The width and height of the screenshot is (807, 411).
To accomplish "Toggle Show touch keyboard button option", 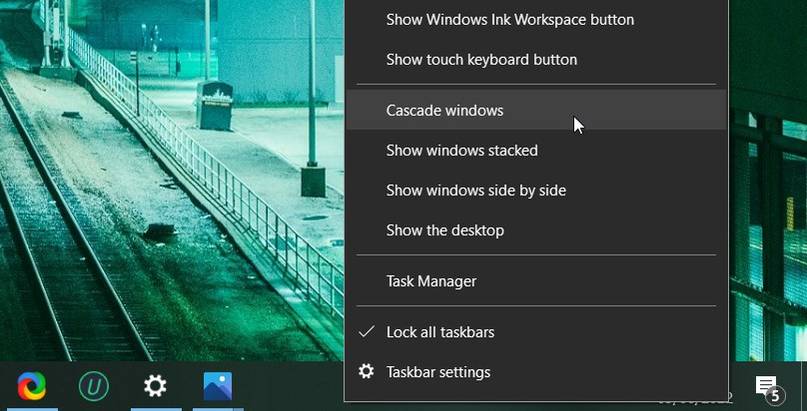I will pyautogui.click(x=481, y=59).
